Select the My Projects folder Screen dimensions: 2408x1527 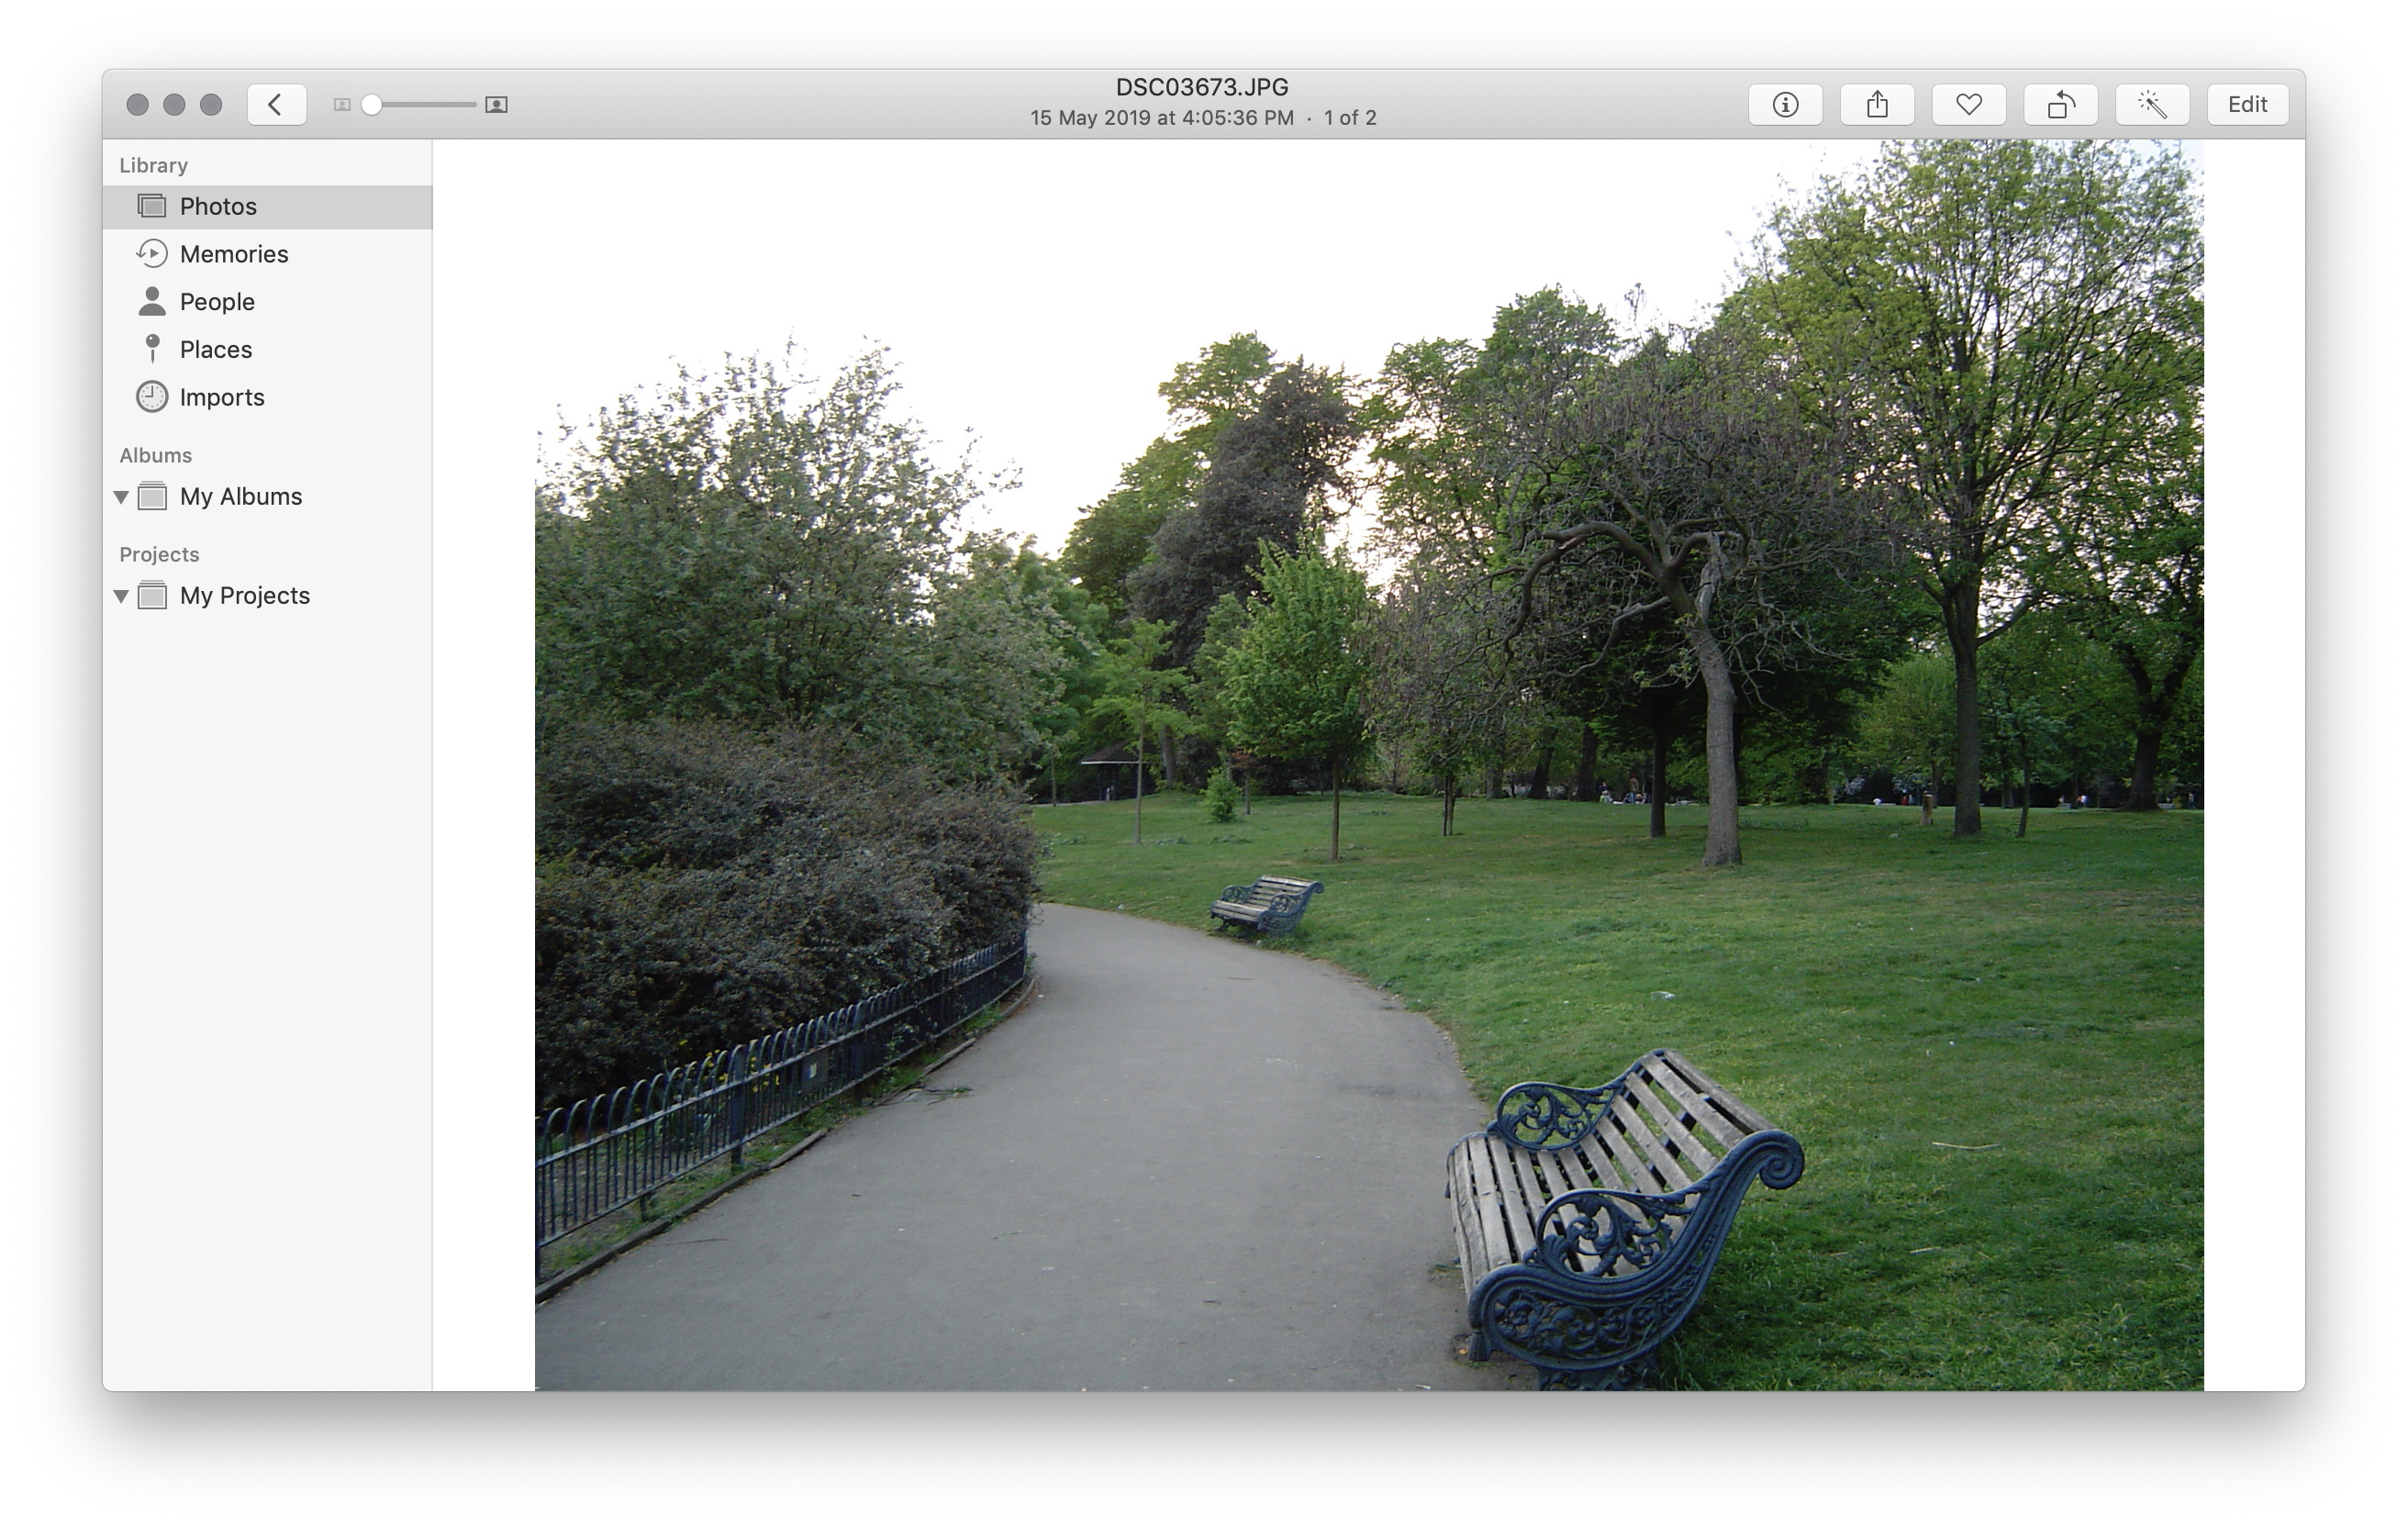tap(244, 596)
